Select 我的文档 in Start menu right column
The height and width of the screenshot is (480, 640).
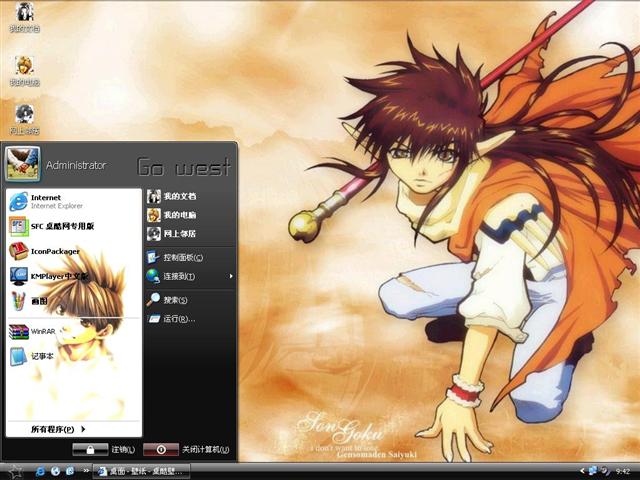[x=190, y=196]
